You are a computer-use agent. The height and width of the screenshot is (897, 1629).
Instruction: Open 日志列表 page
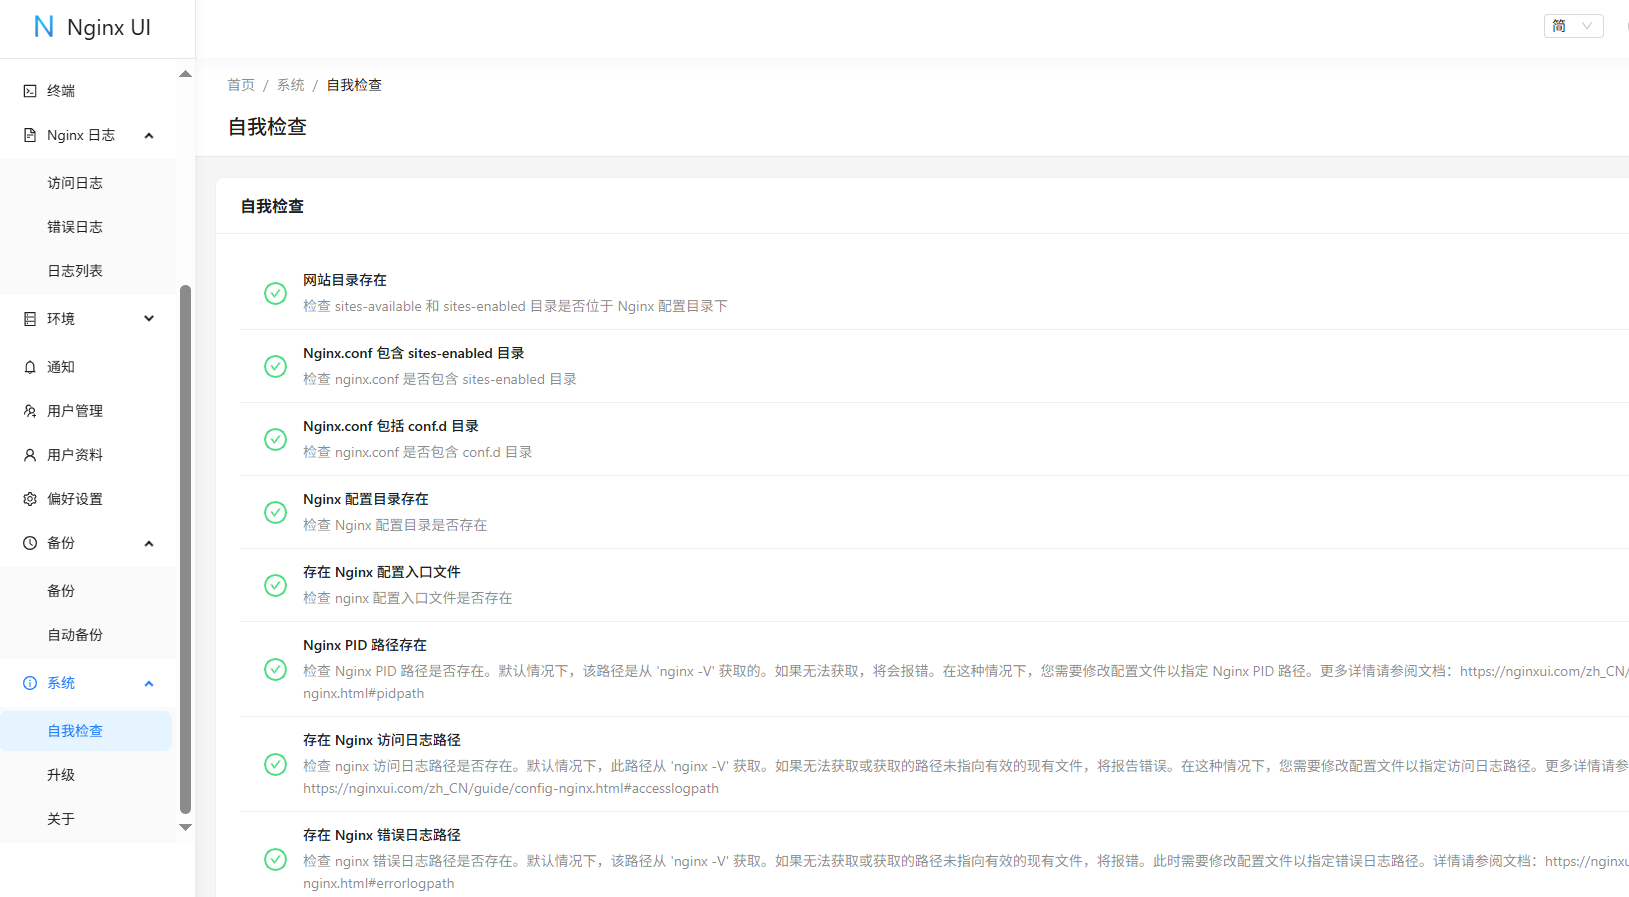(88, 271)
